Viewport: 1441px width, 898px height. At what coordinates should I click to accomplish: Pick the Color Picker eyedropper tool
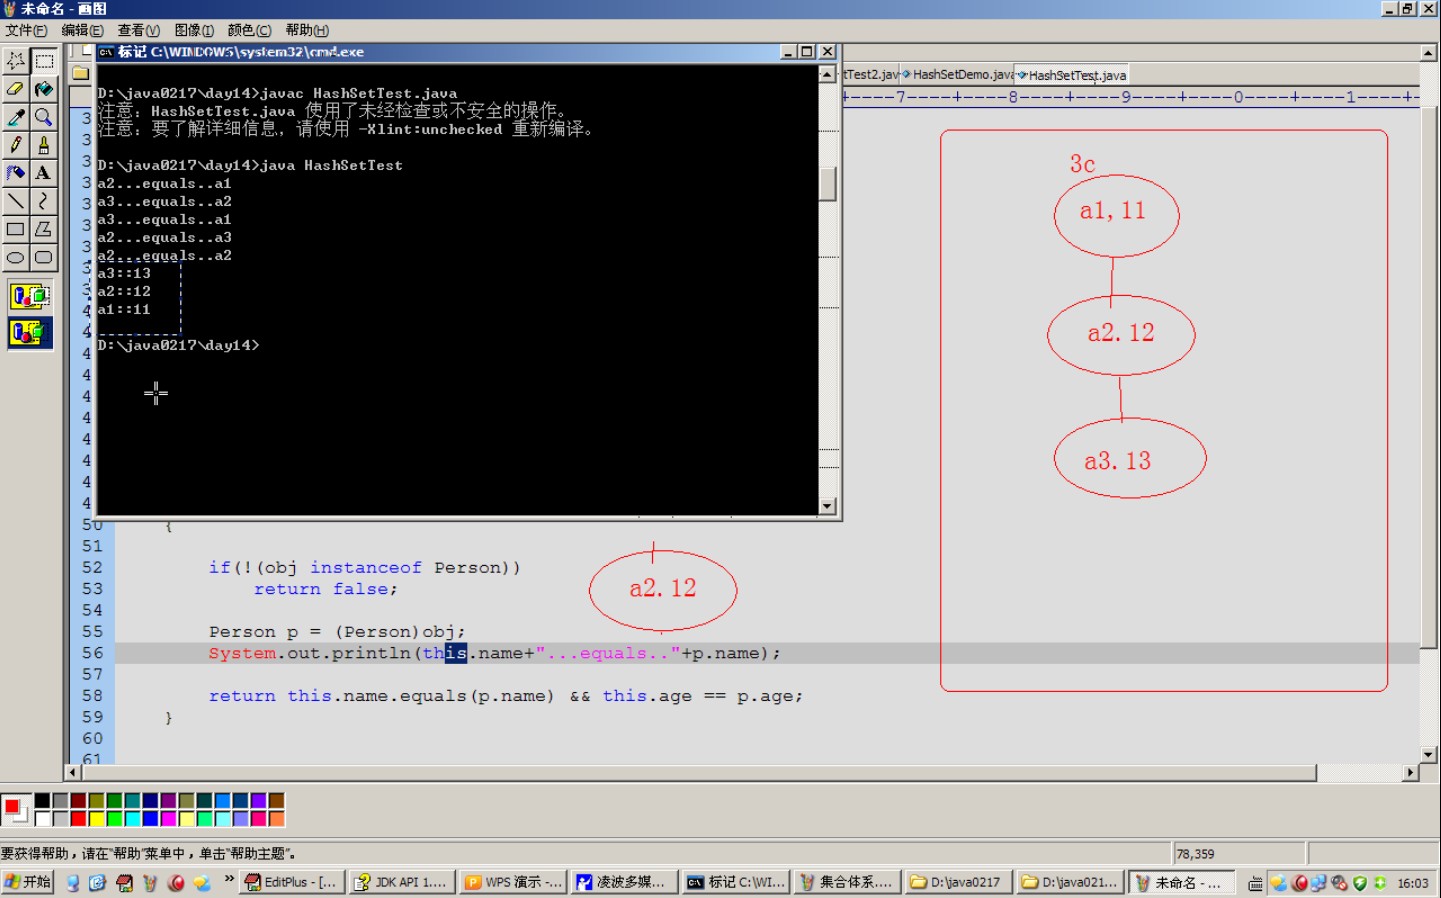(16, 117)
